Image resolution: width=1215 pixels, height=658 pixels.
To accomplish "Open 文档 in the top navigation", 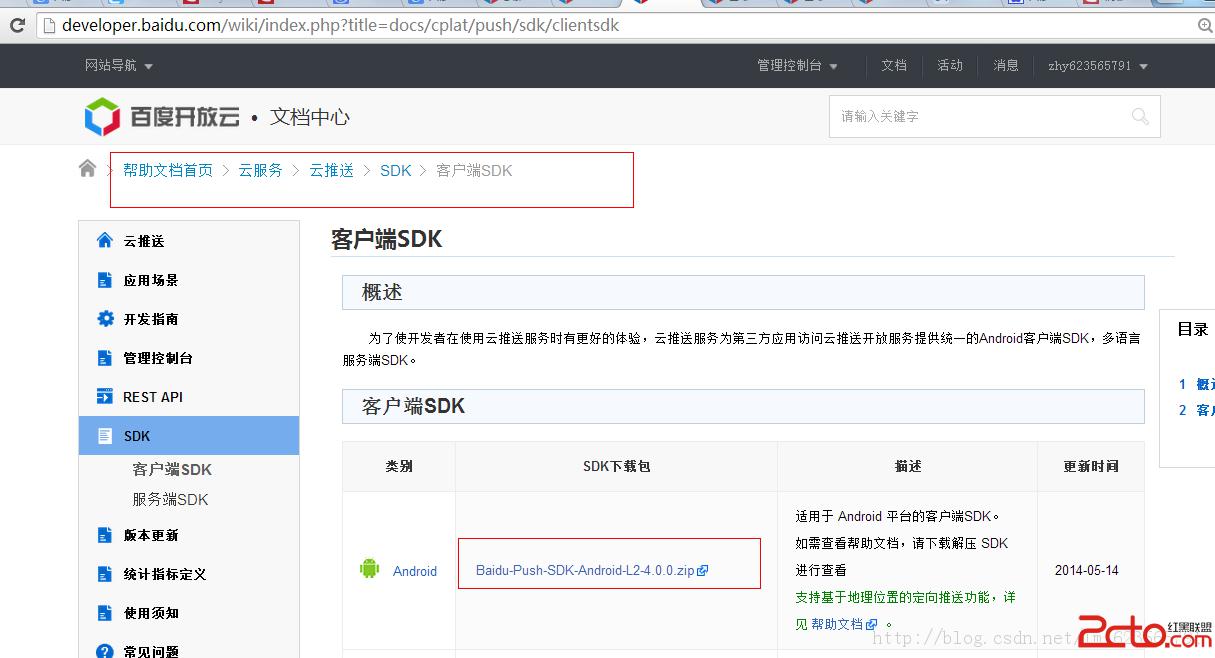I will click(x=894, y=66).
